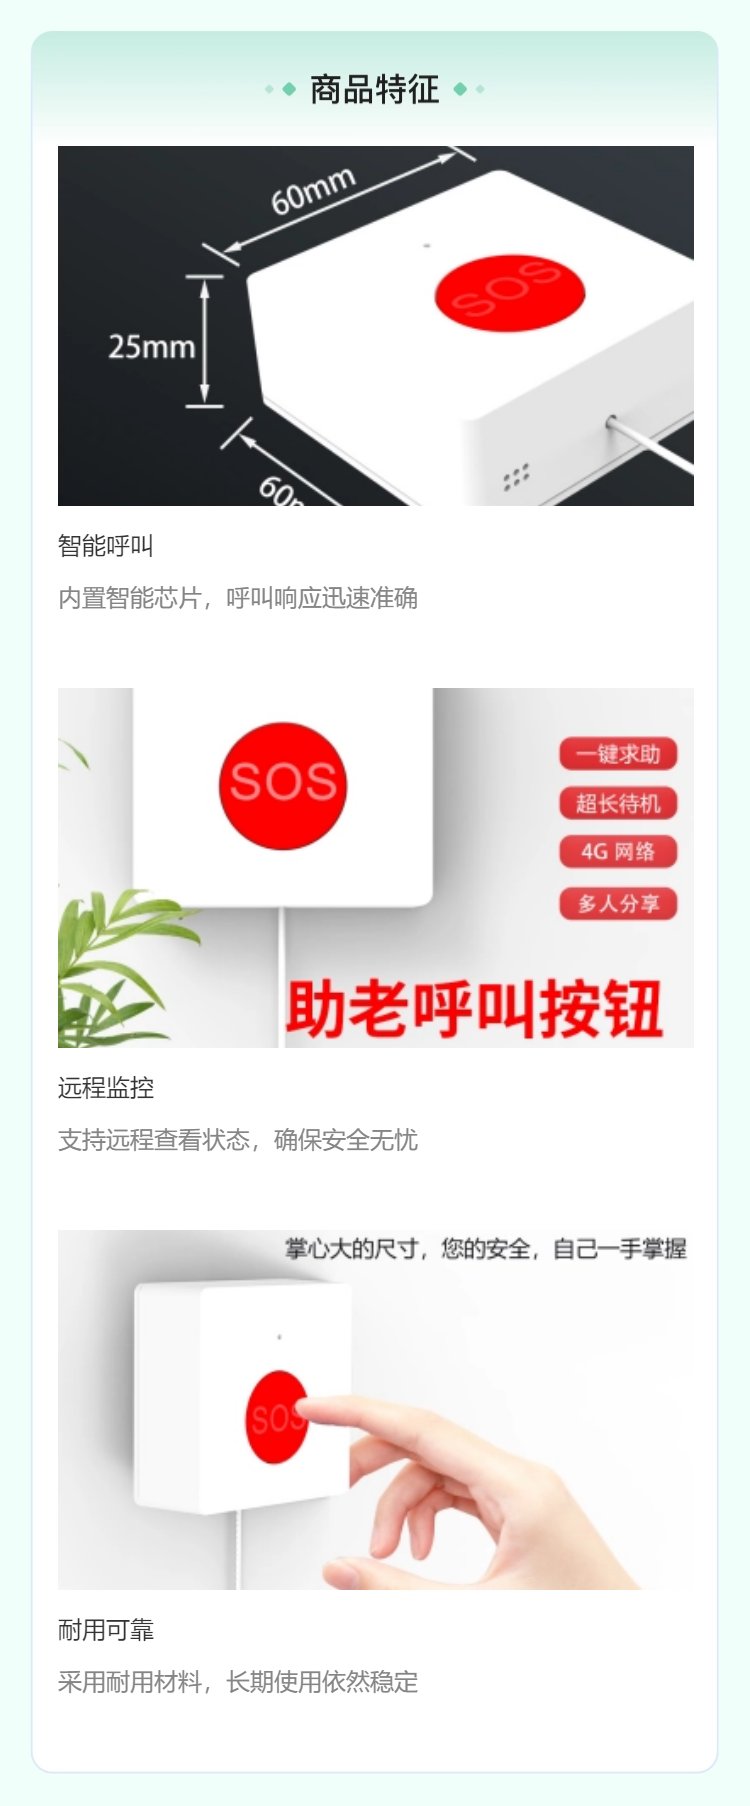This screenshot has height=1806, width=750.
Task: Select the 远程监控 feature title
Action: 106,1088
